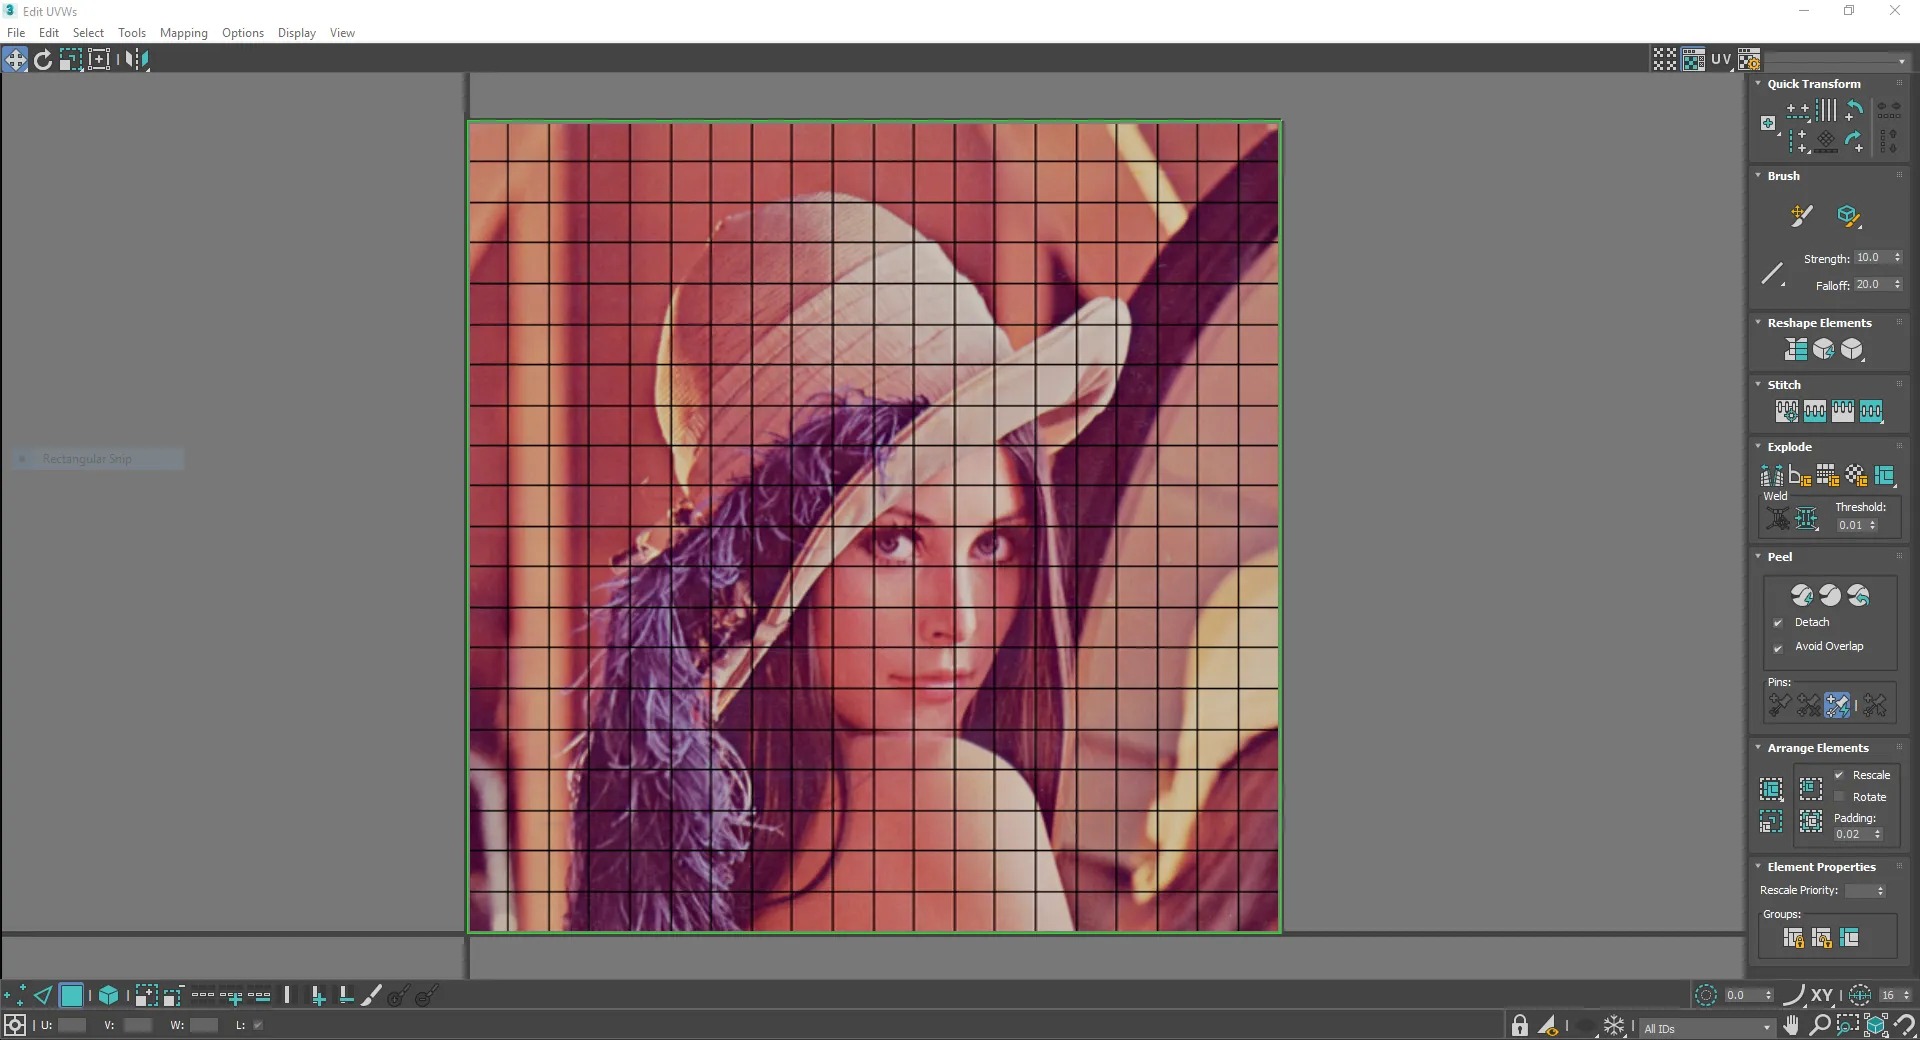Collapse the Stitch rollout
This screenshot has height=1040, width=1920.
(x=1758, y=385)
